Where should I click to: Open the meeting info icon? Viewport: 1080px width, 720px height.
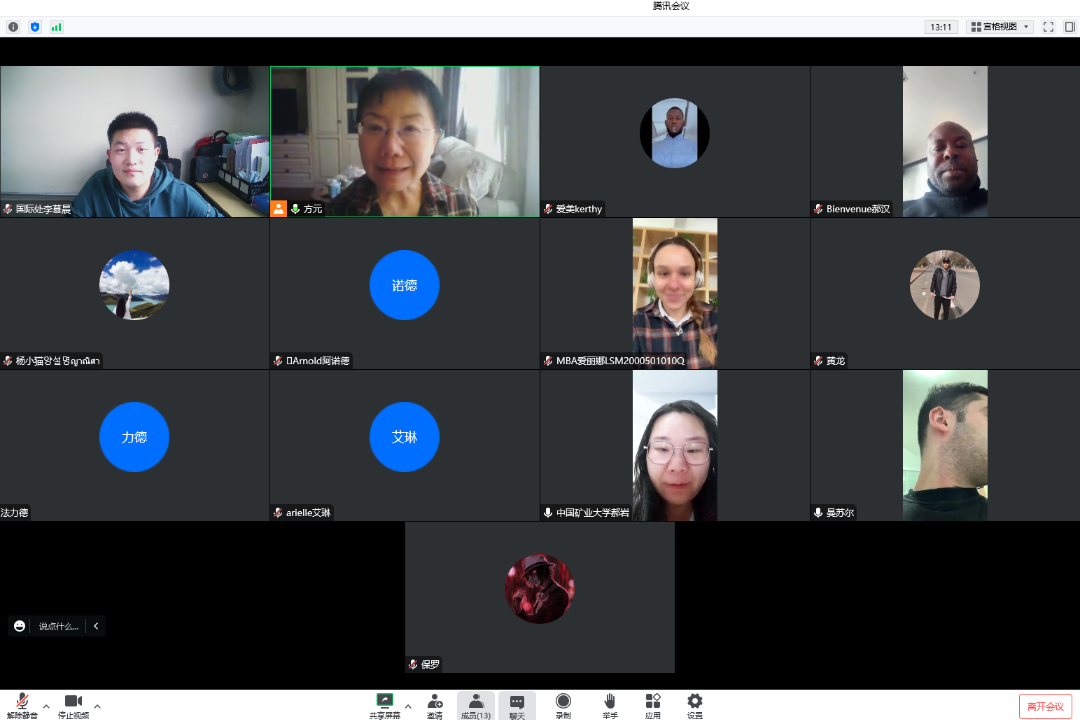(x=13, y=27)
